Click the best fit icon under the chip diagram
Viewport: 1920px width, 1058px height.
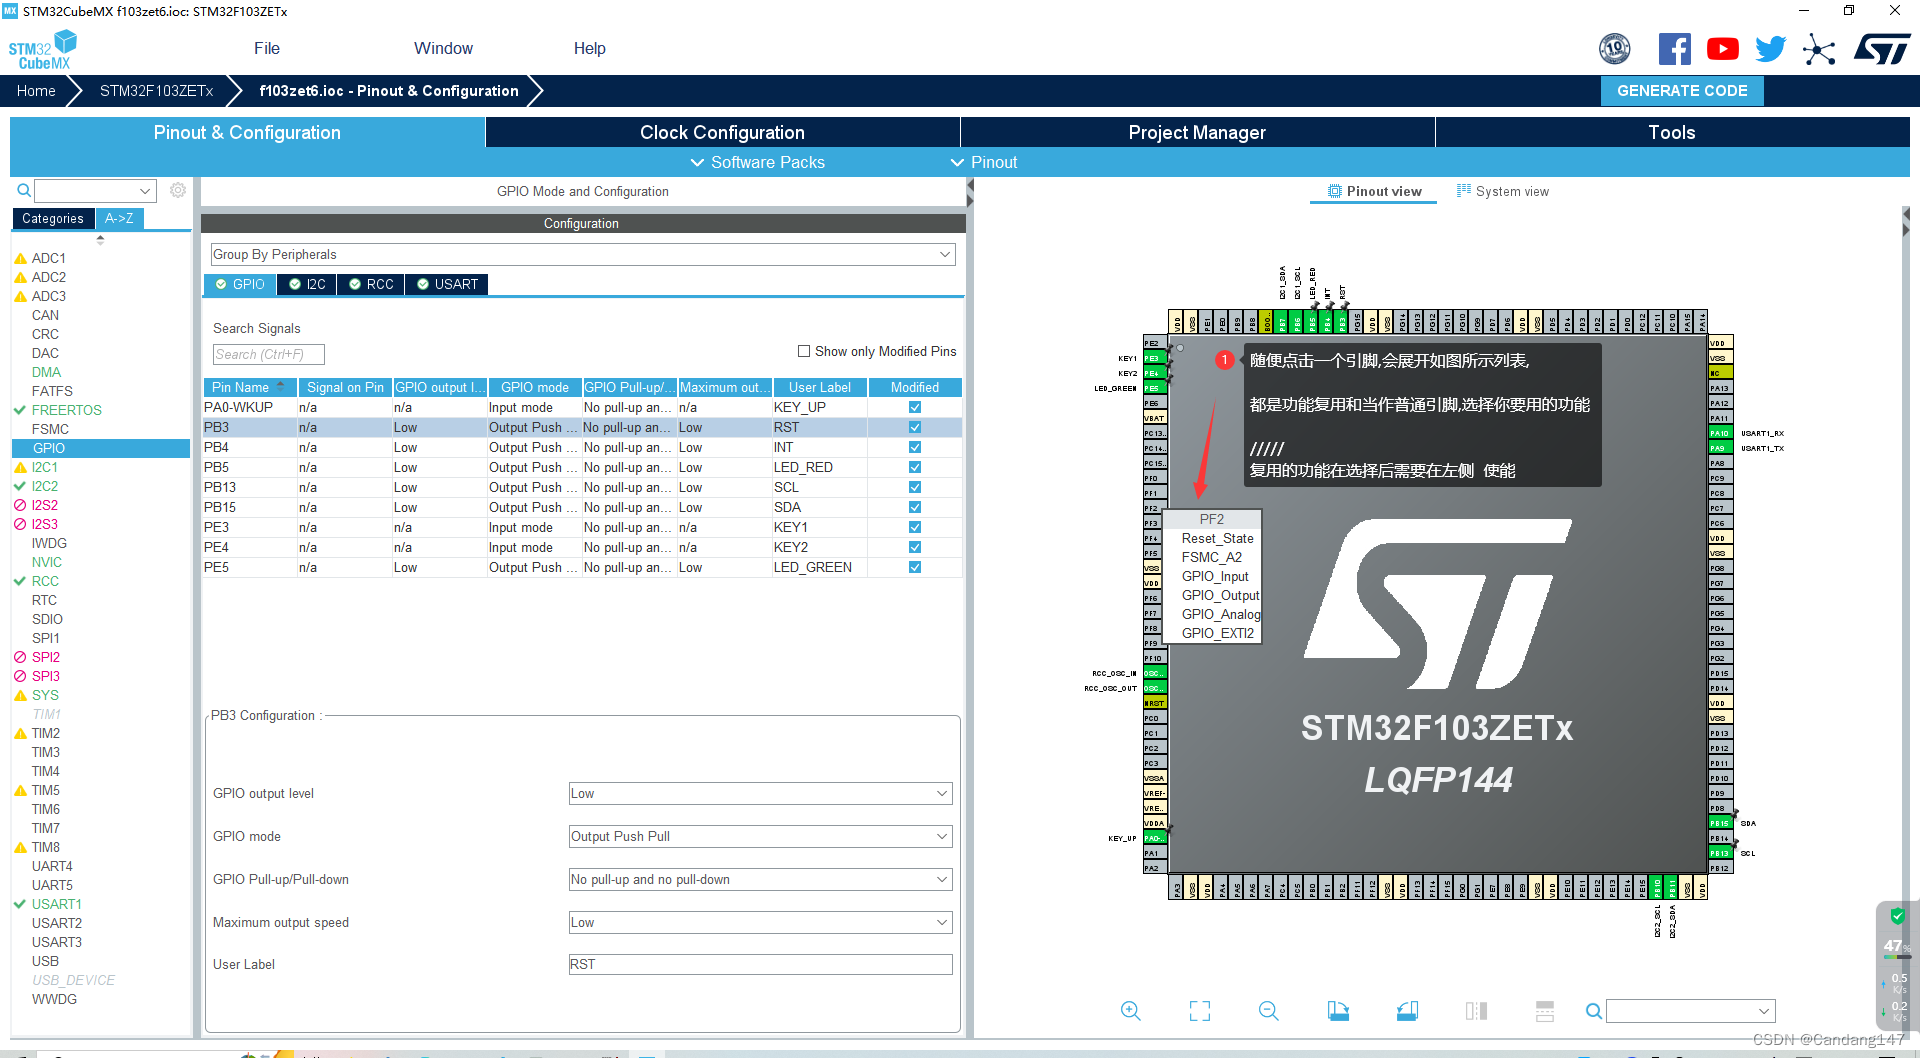coord(1199,1011)
